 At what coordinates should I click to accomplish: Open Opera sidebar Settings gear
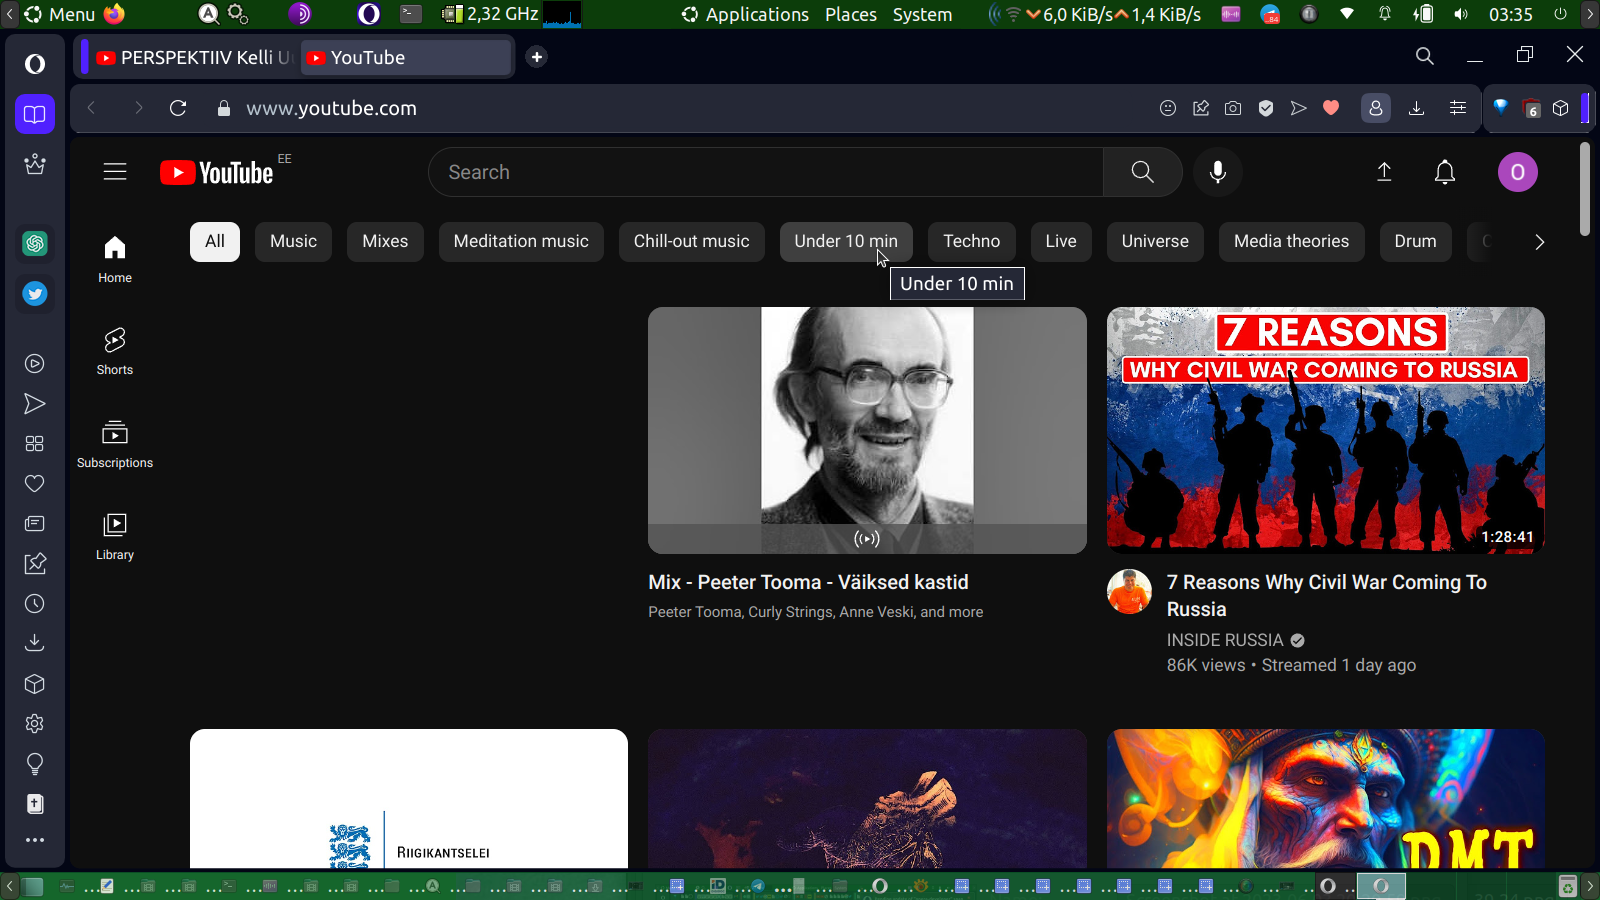[35, 724]
